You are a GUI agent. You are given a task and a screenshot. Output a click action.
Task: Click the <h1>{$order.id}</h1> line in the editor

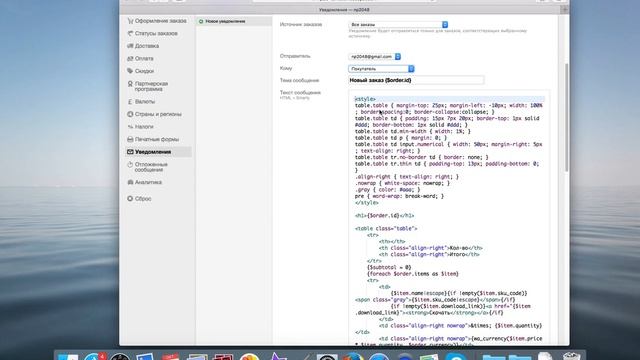[384, 216]
